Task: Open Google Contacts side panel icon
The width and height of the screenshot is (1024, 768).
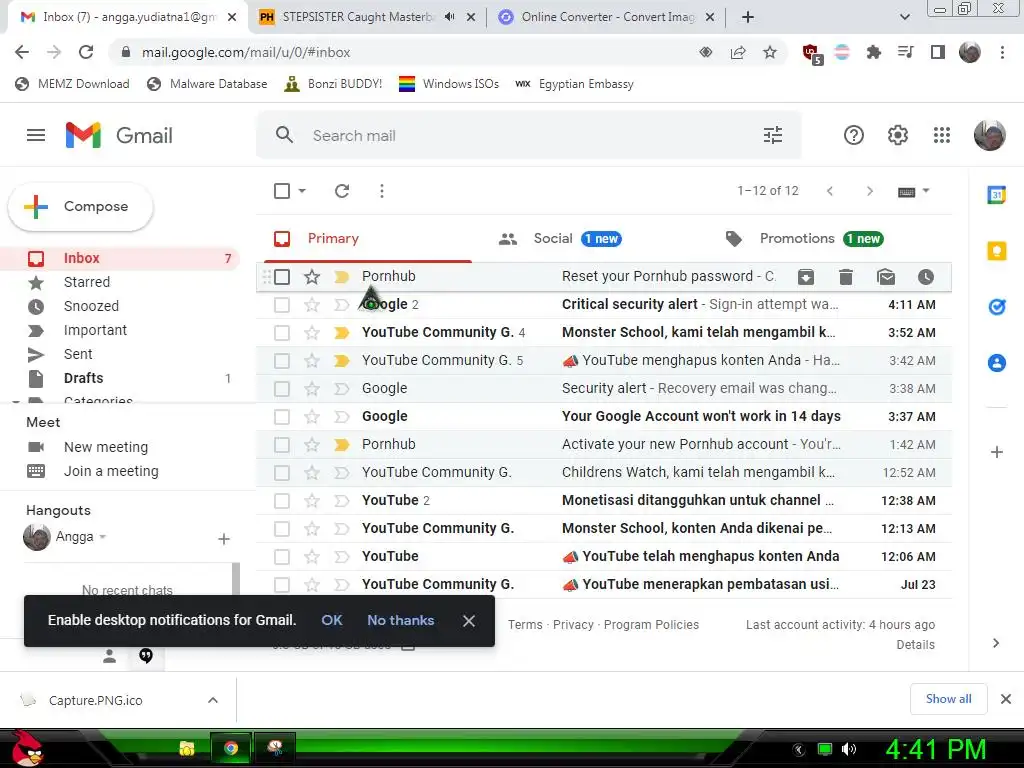Action: point(997,362)
